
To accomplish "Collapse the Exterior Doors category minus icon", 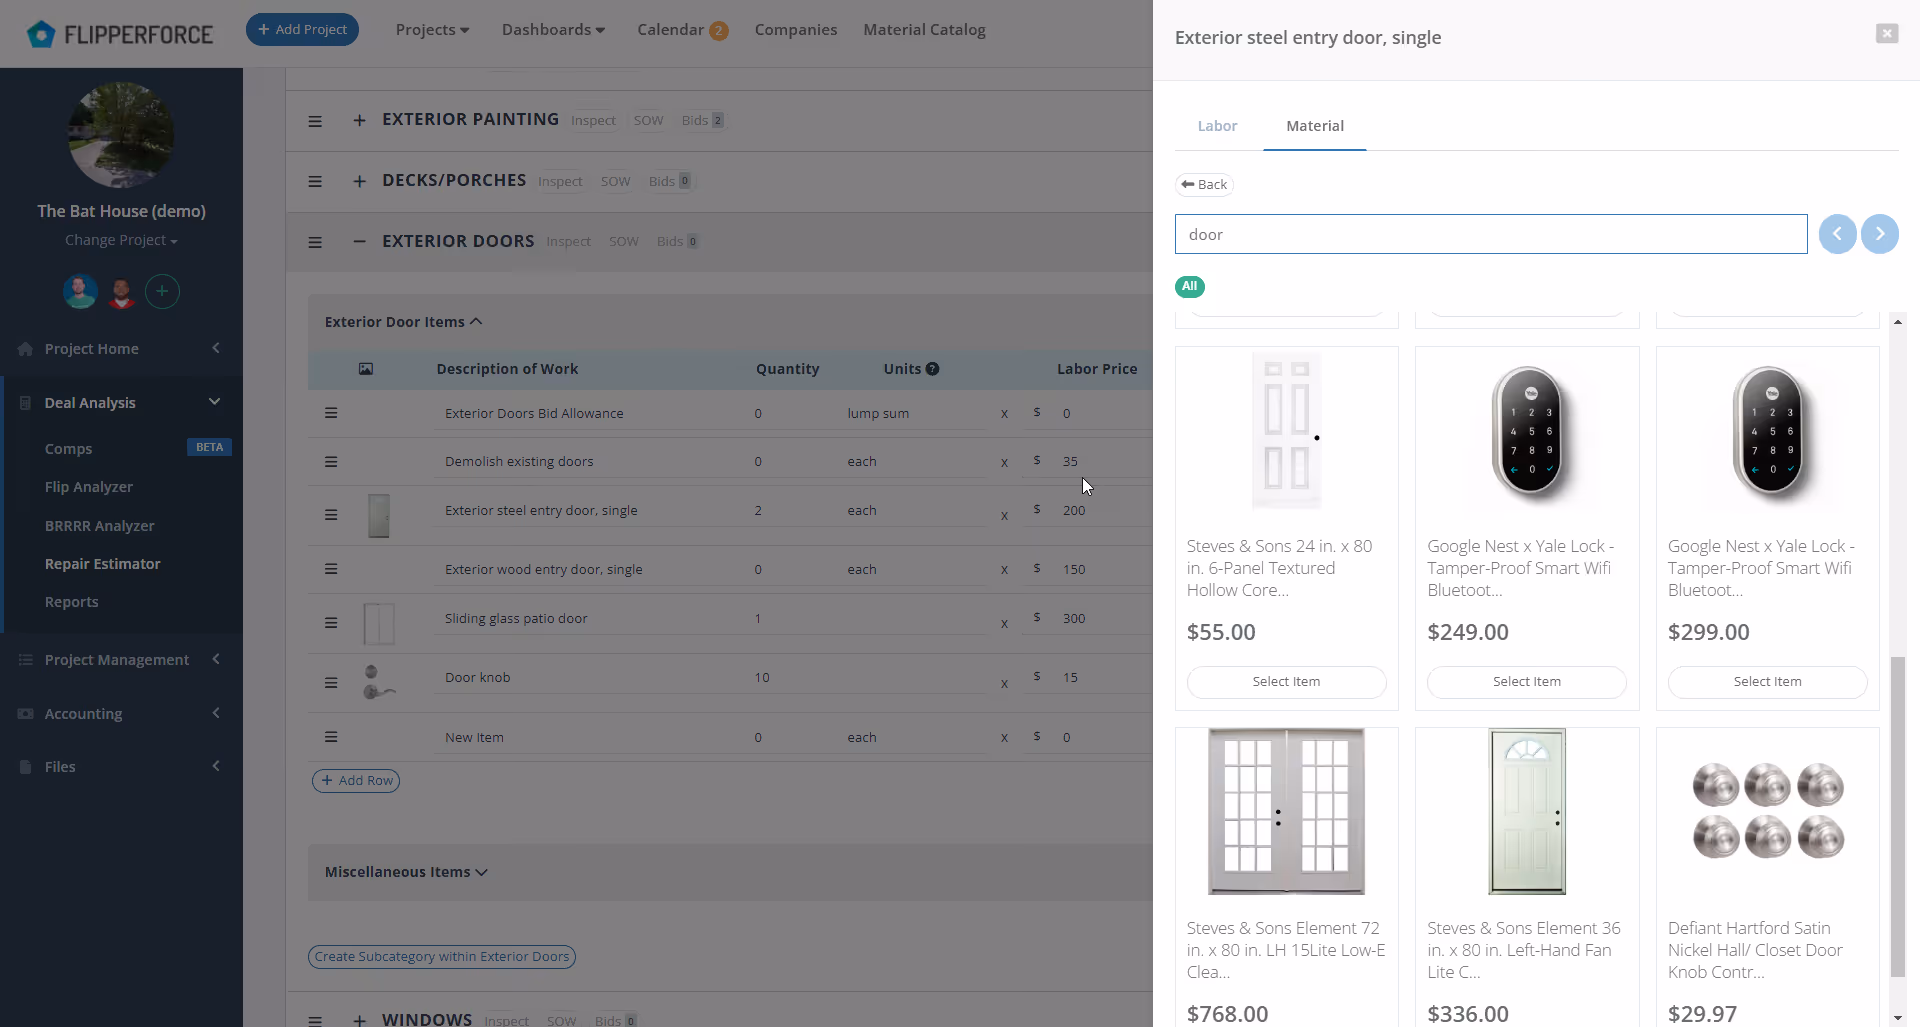I will click(359, 241).
